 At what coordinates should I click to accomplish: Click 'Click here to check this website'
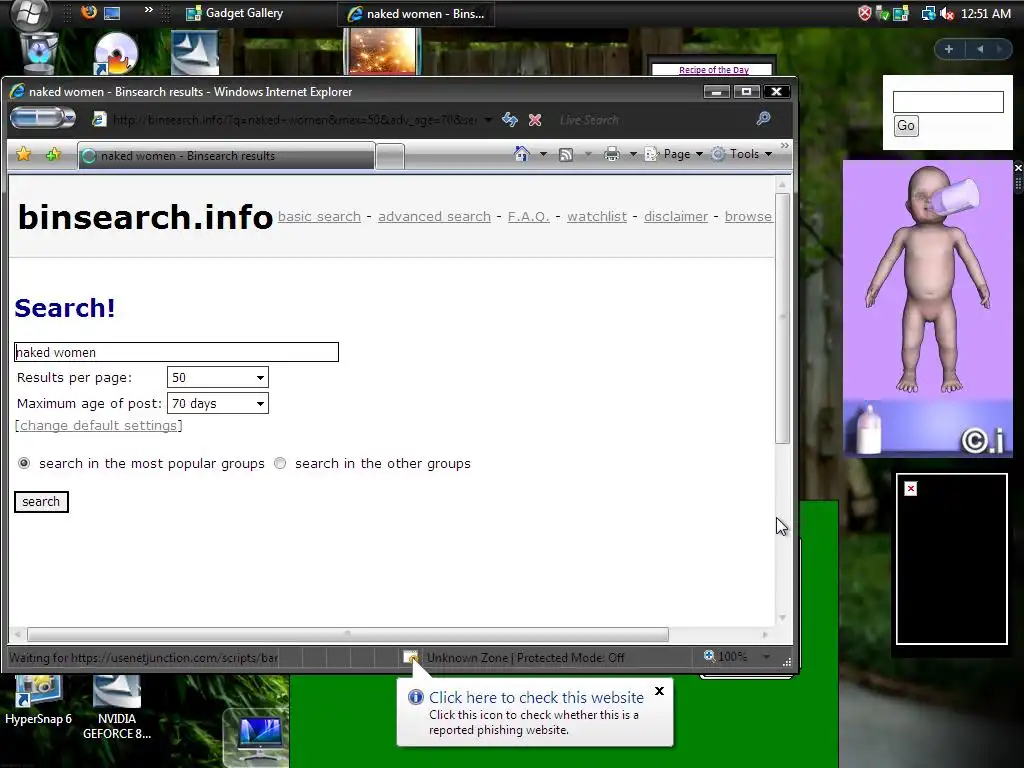coord(536,697)
